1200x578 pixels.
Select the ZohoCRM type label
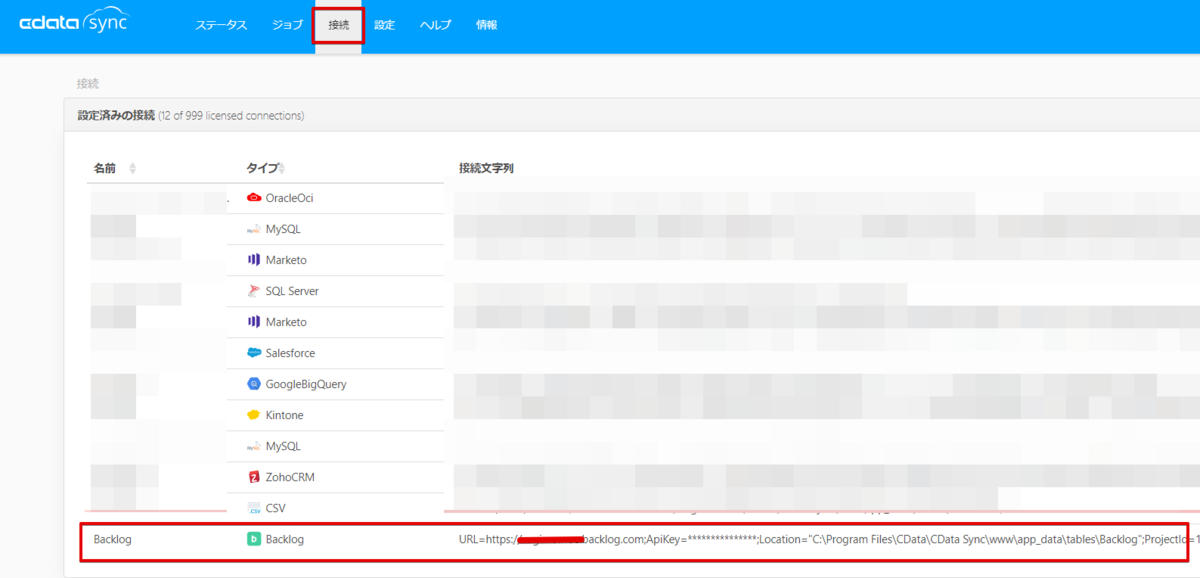tap(290, 477)
